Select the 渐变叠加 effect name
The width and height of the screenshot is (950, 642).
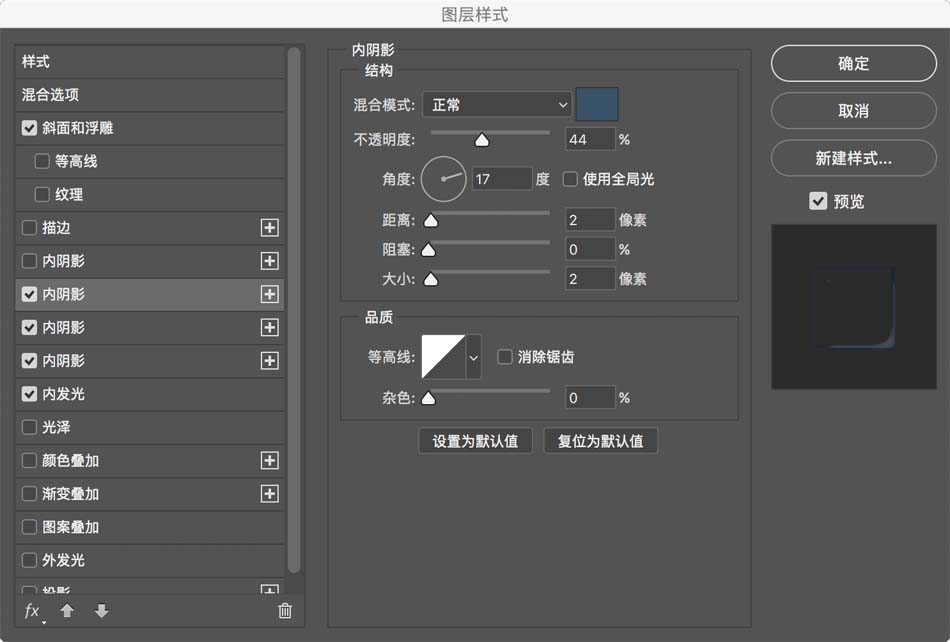[x=70, y=494]
